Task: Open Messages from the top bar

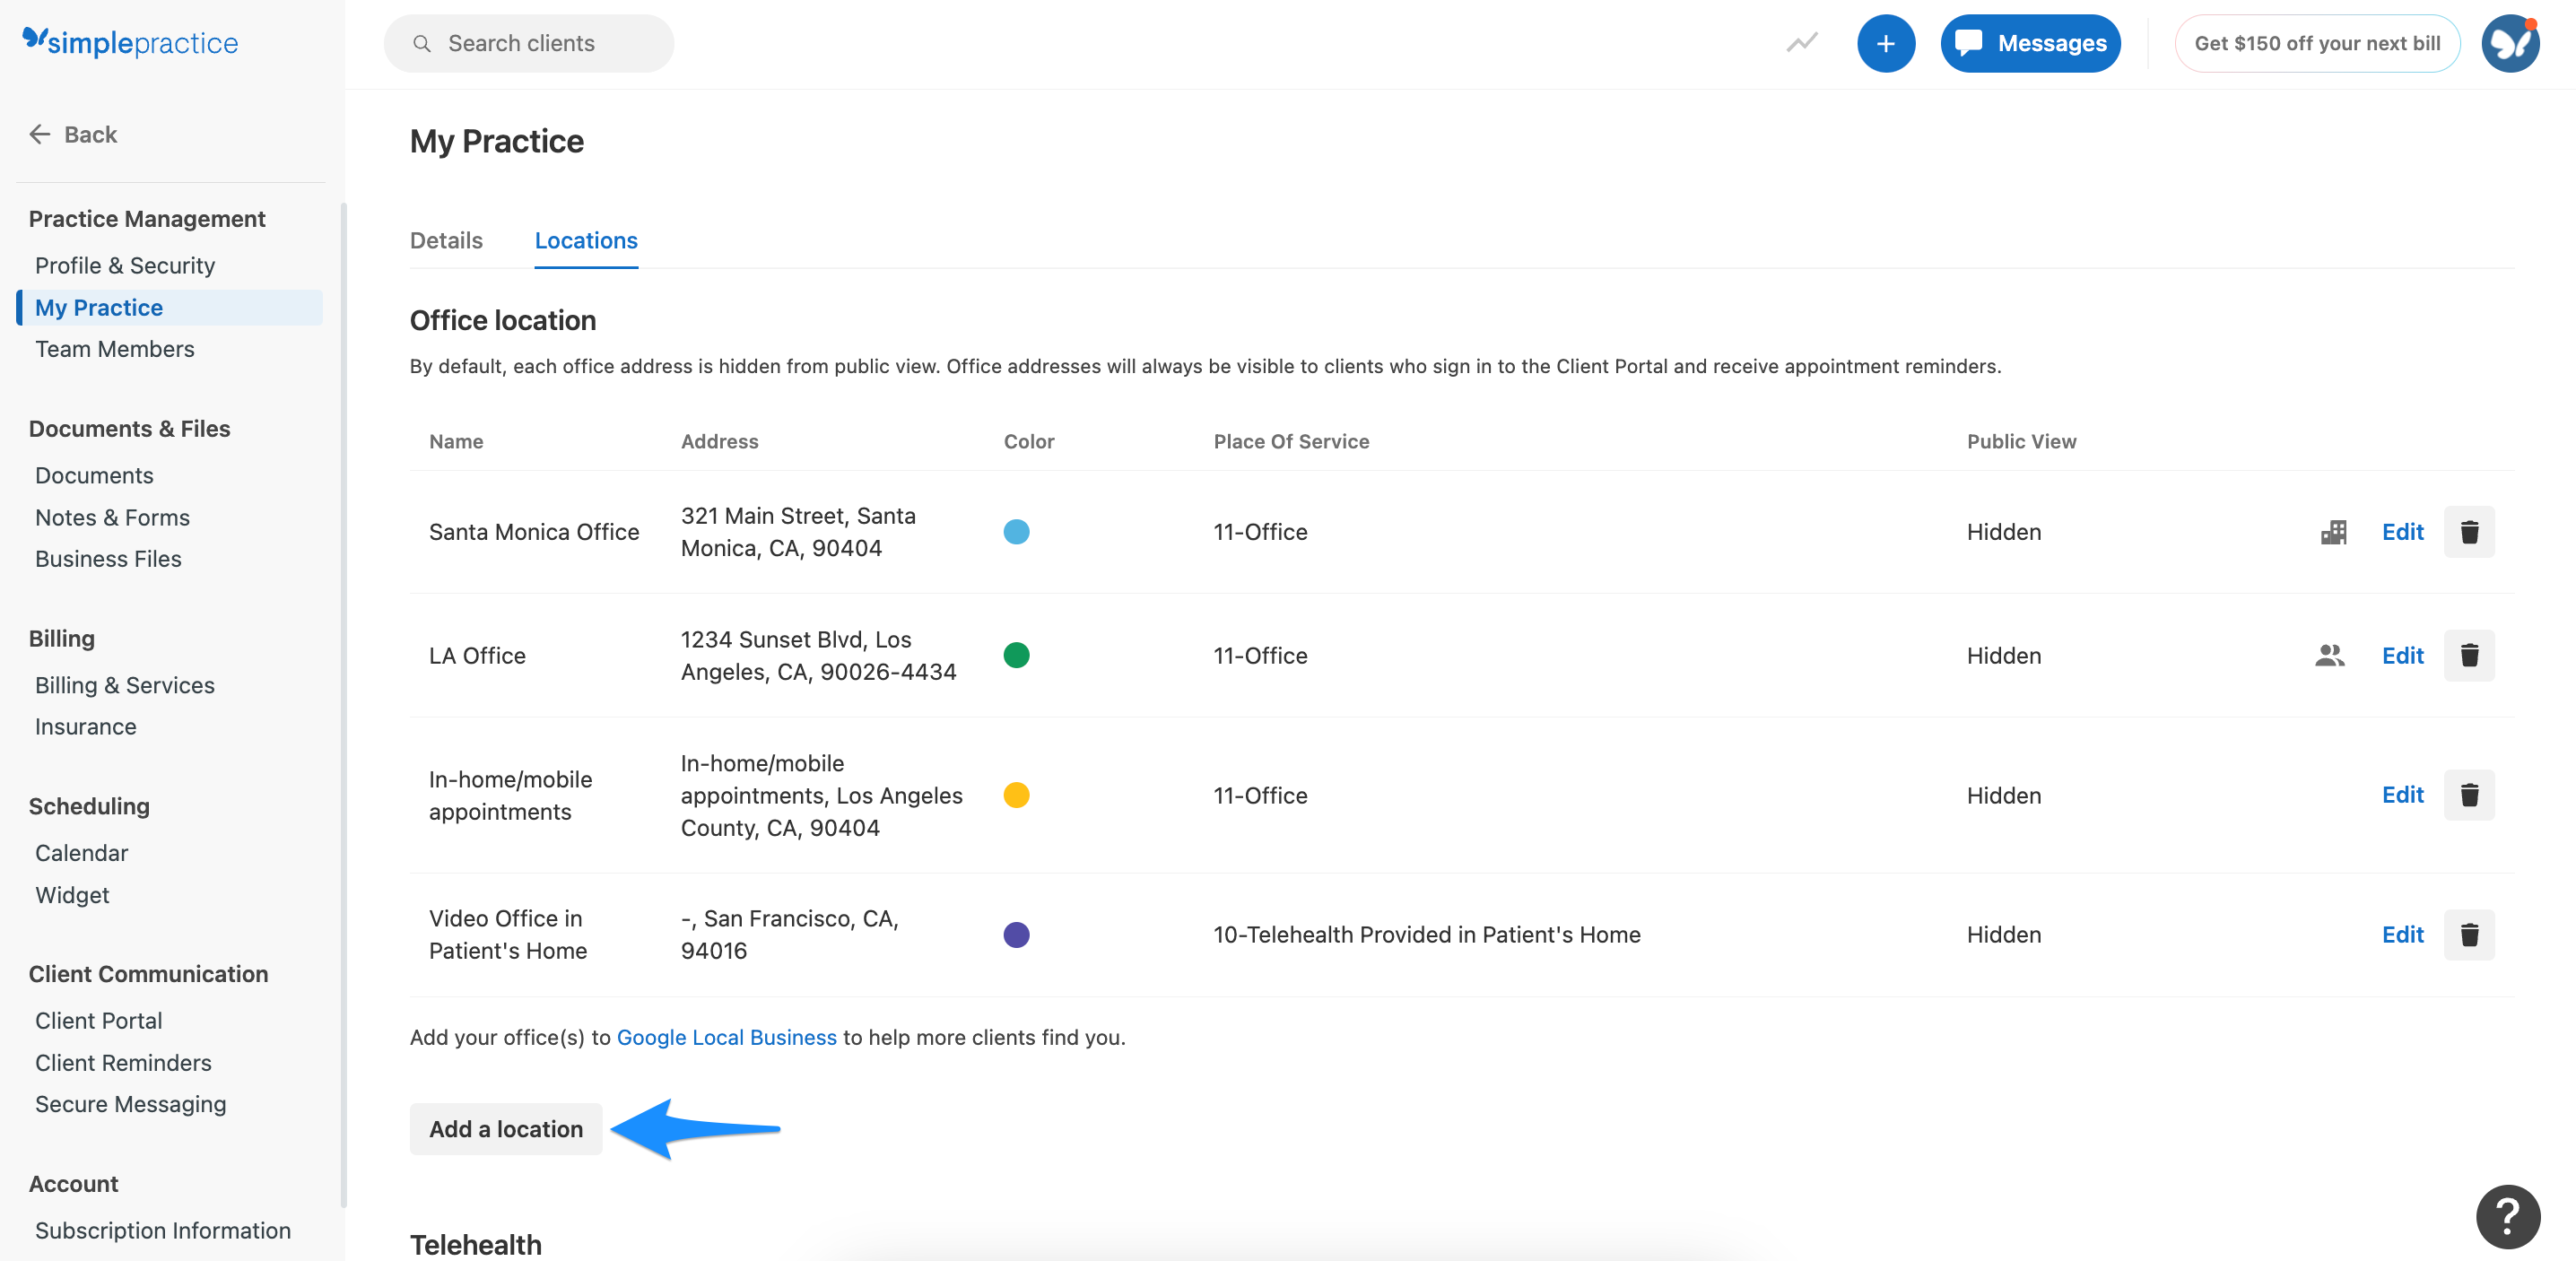Action: tap(2030, 43)
